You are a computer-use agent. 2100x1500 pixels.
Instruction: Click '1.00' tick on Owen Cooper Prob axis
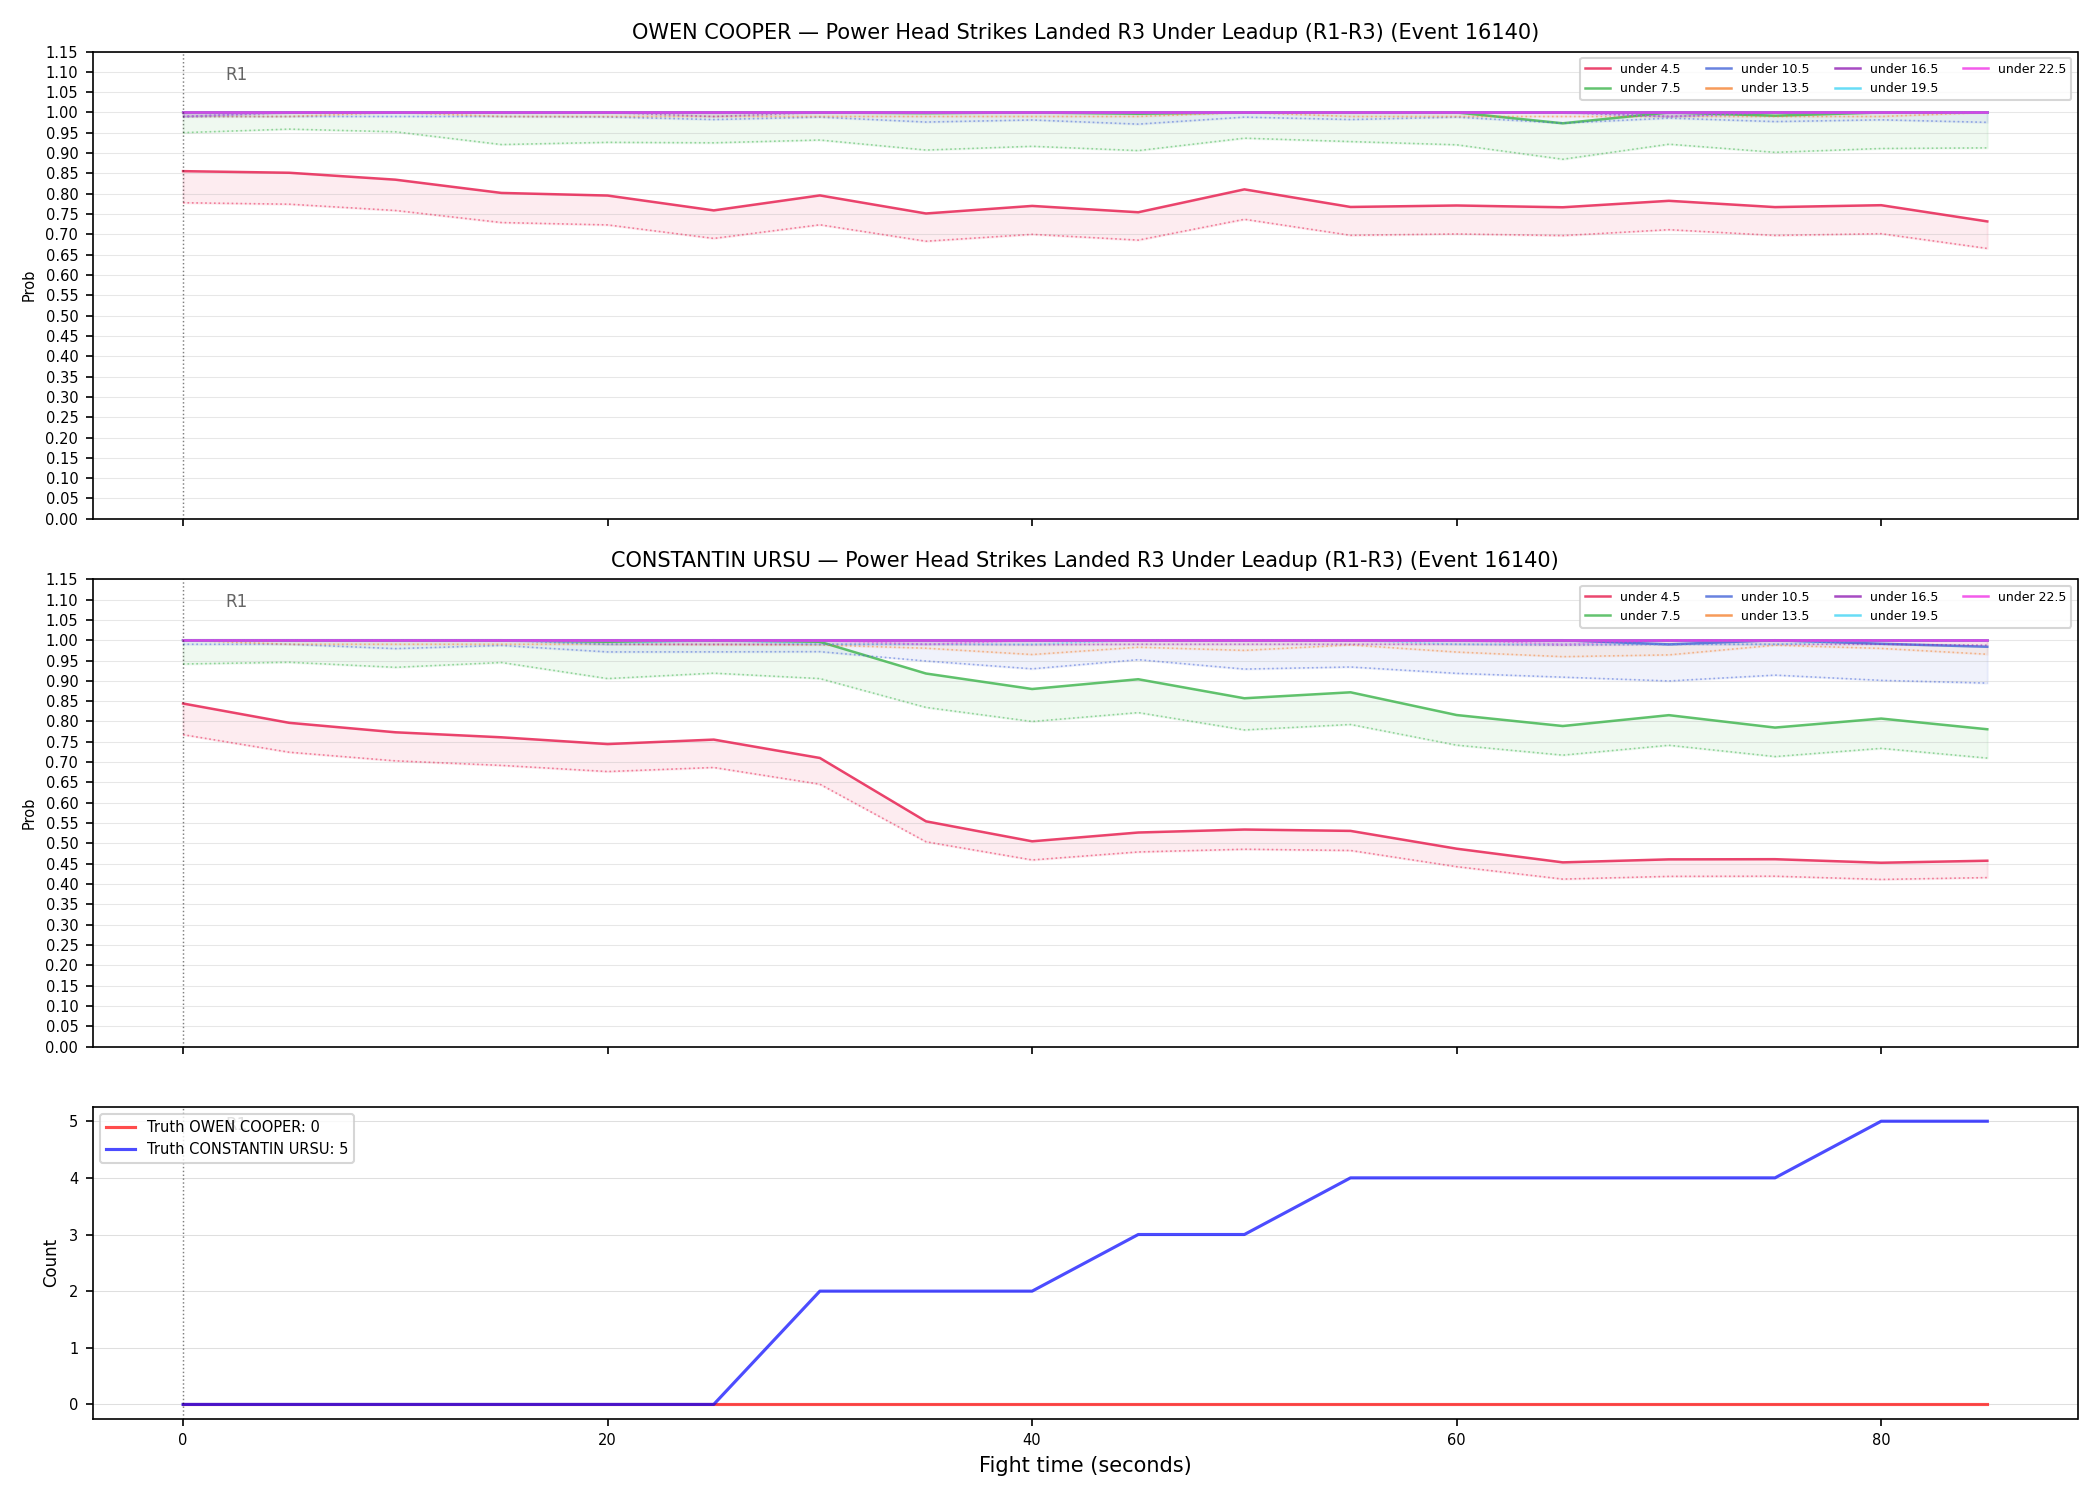[62, 113]
